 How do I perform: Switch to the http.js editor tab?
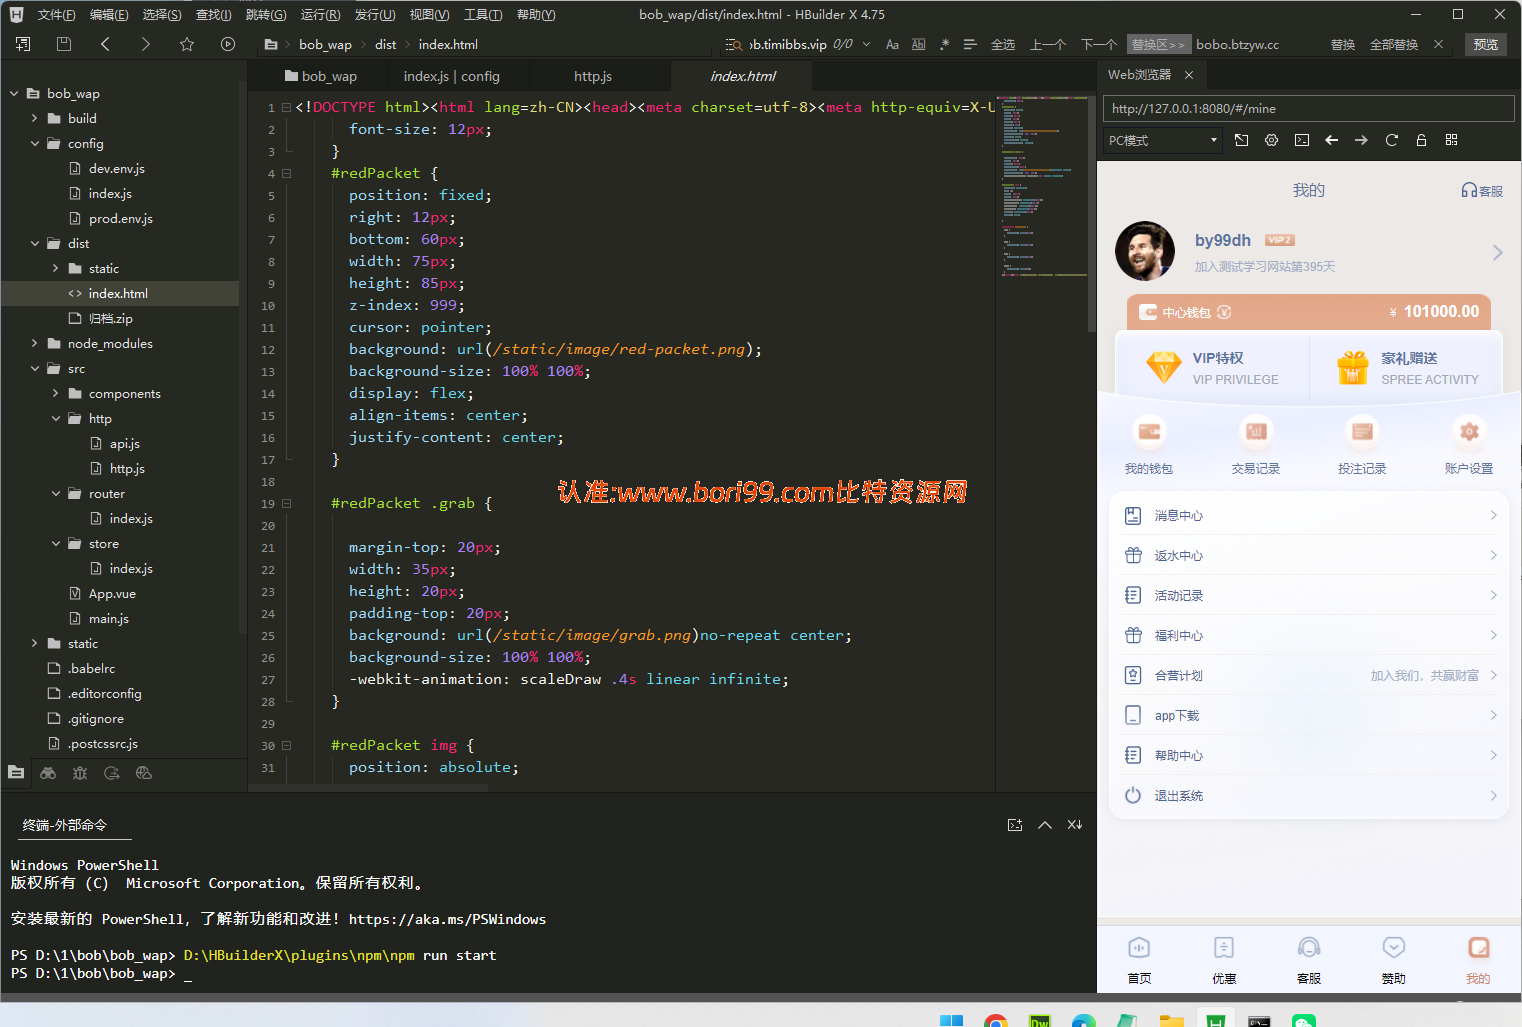593,76
